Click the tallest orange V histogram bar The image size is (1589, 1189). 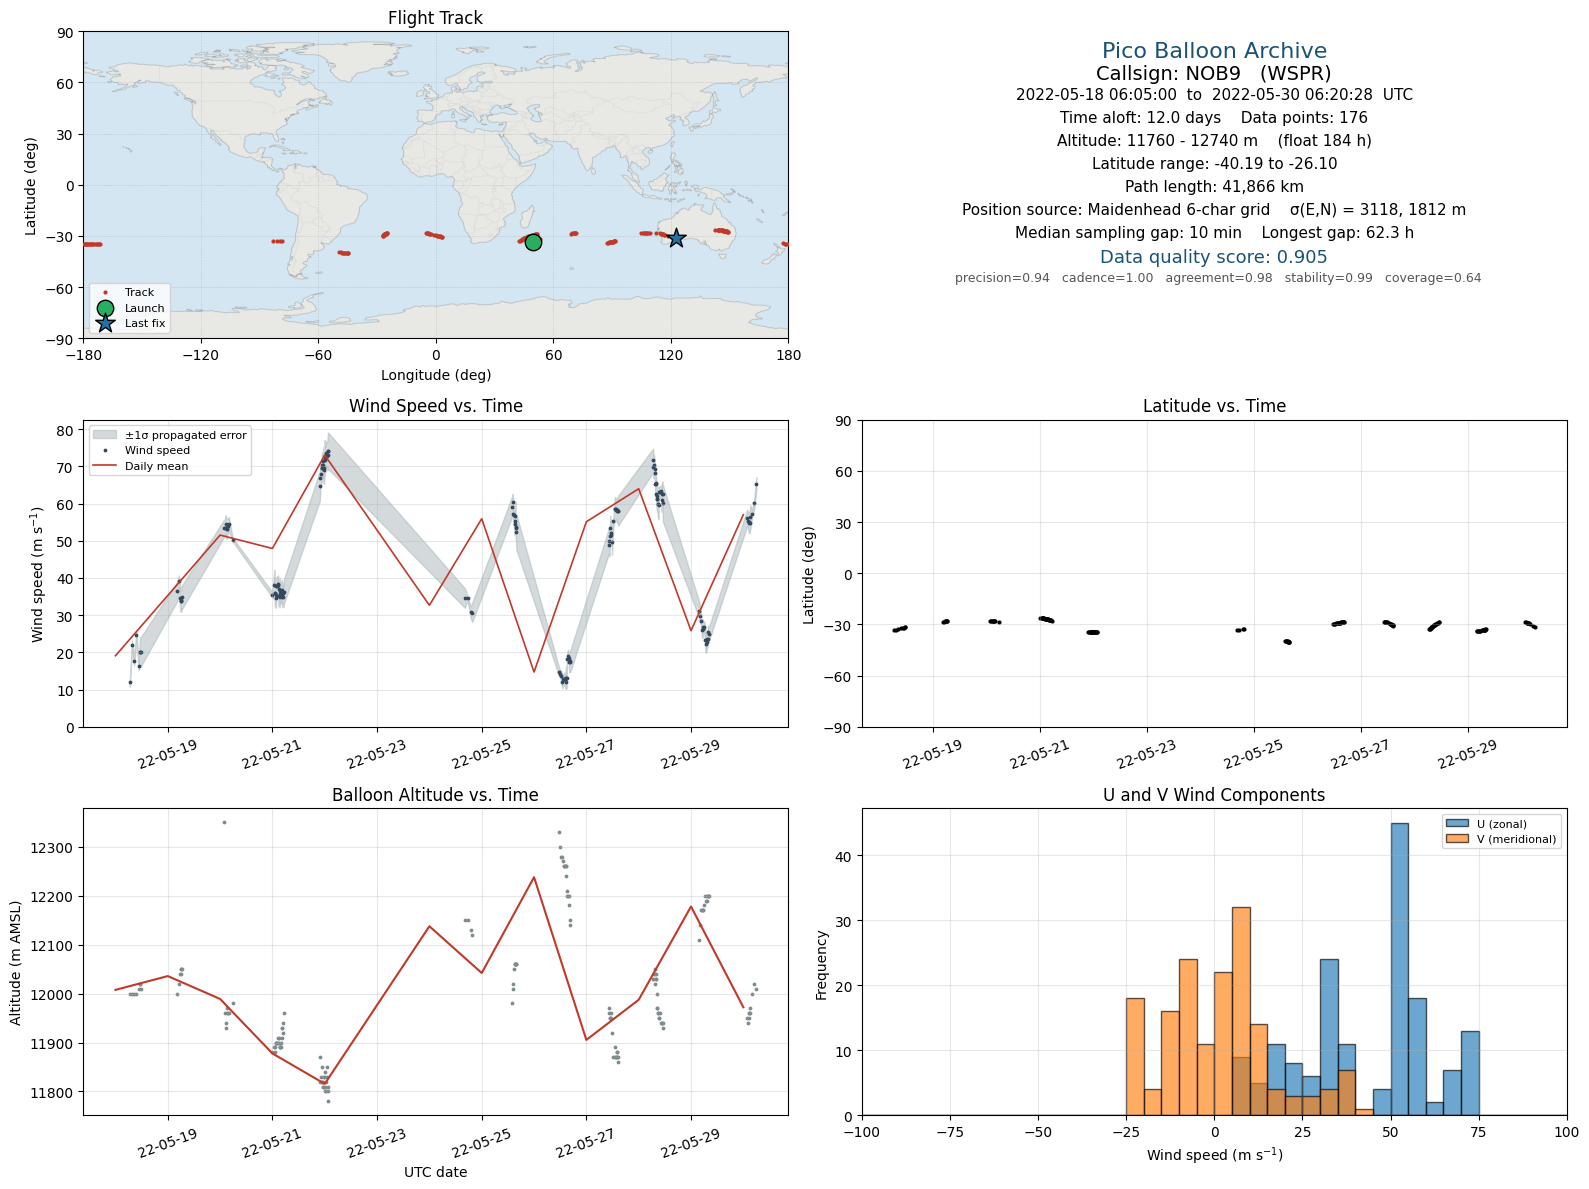[1241, 1011]
